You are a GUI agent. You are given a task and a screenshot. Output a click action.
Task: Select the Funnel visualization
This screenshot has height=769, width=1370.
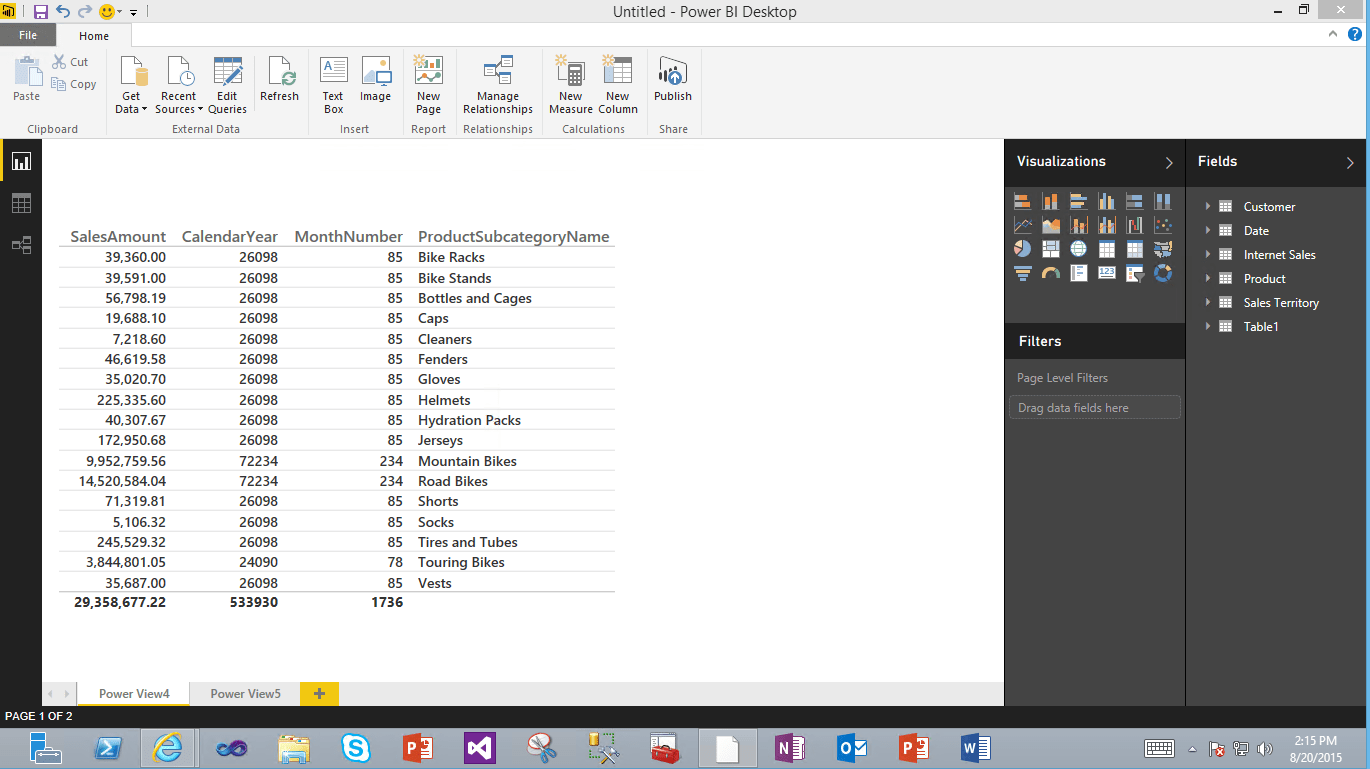[1022, 273]
